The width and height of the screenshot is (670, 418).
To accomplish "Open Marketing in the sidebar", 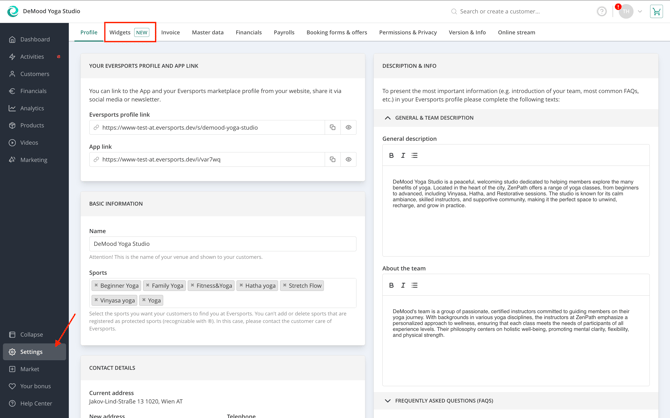I will pos(35,160).
